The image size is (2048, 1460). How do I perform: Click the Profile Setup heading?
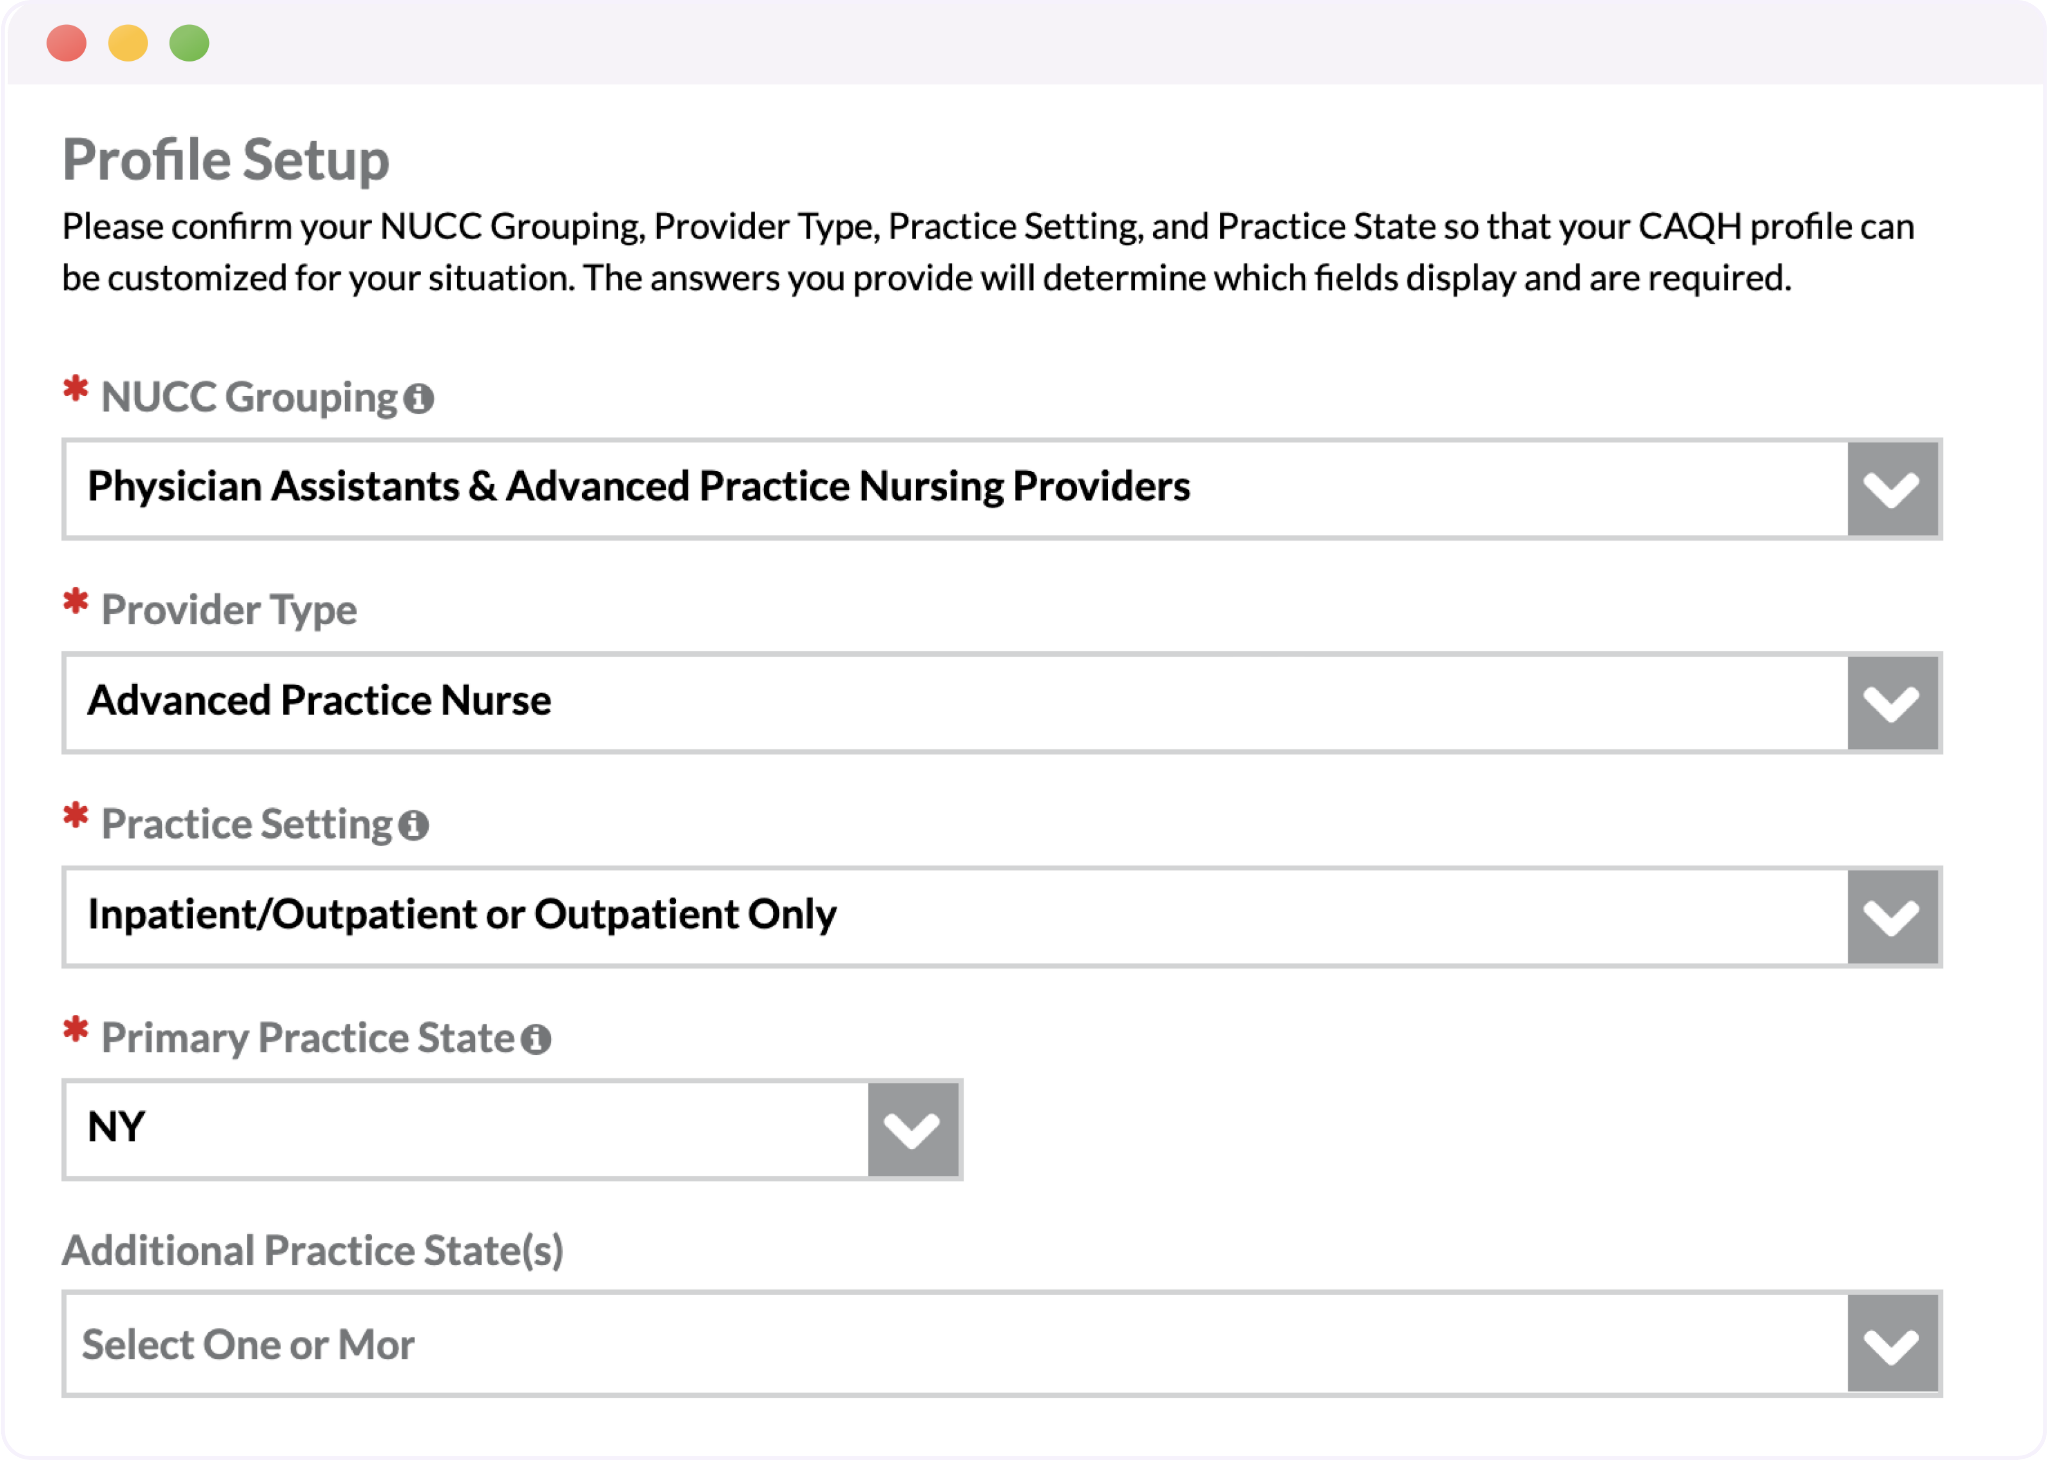[x=226, y=160]
